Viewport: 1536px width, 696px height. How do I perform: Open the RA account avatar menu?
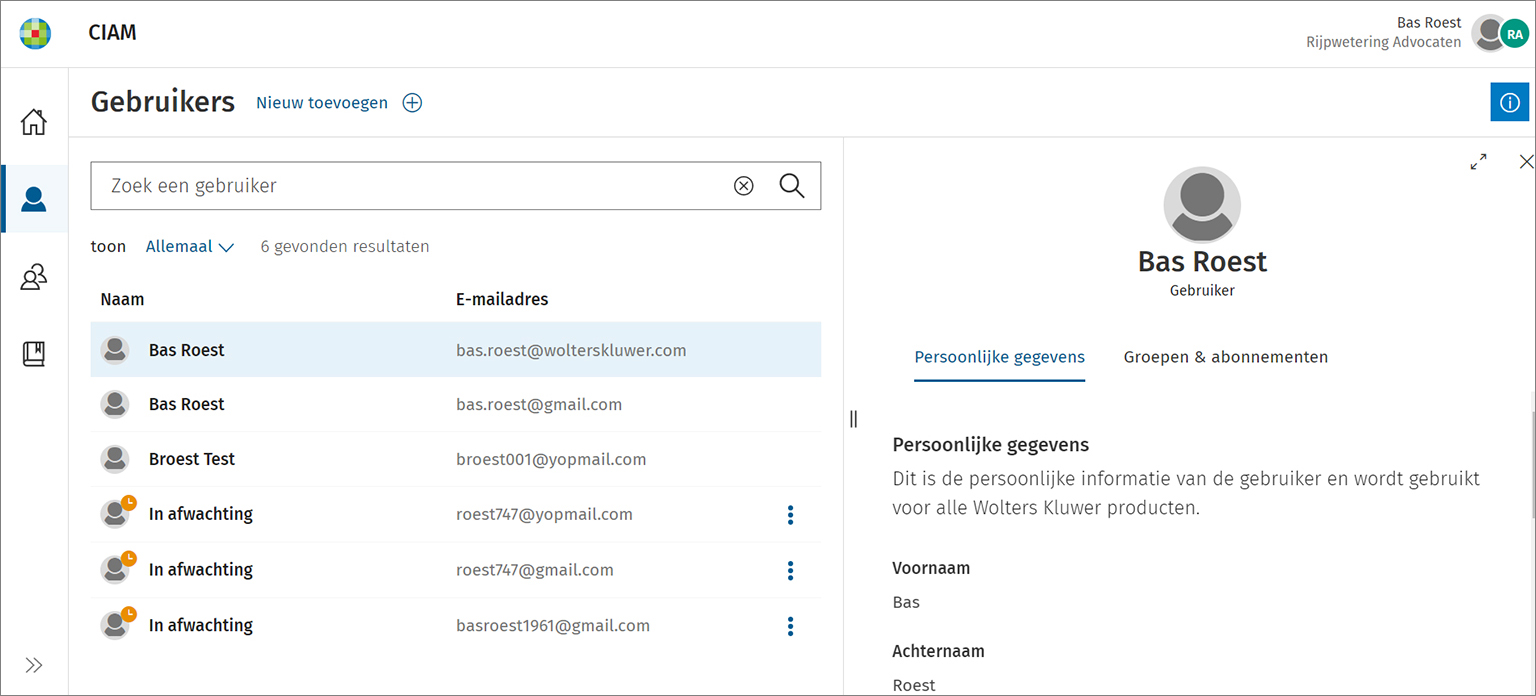tap(1514, 33)
